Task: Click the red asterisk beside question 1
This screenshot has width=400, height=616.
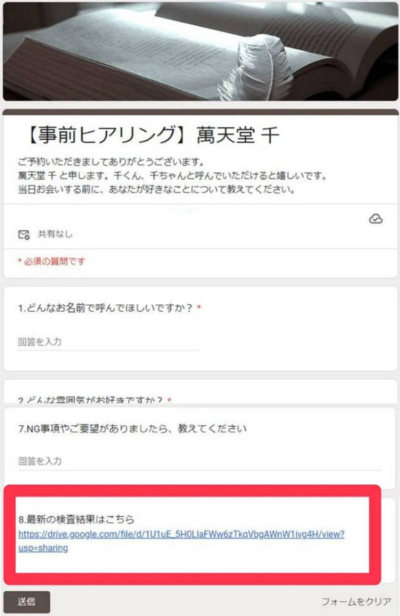Action: [199, 308]
